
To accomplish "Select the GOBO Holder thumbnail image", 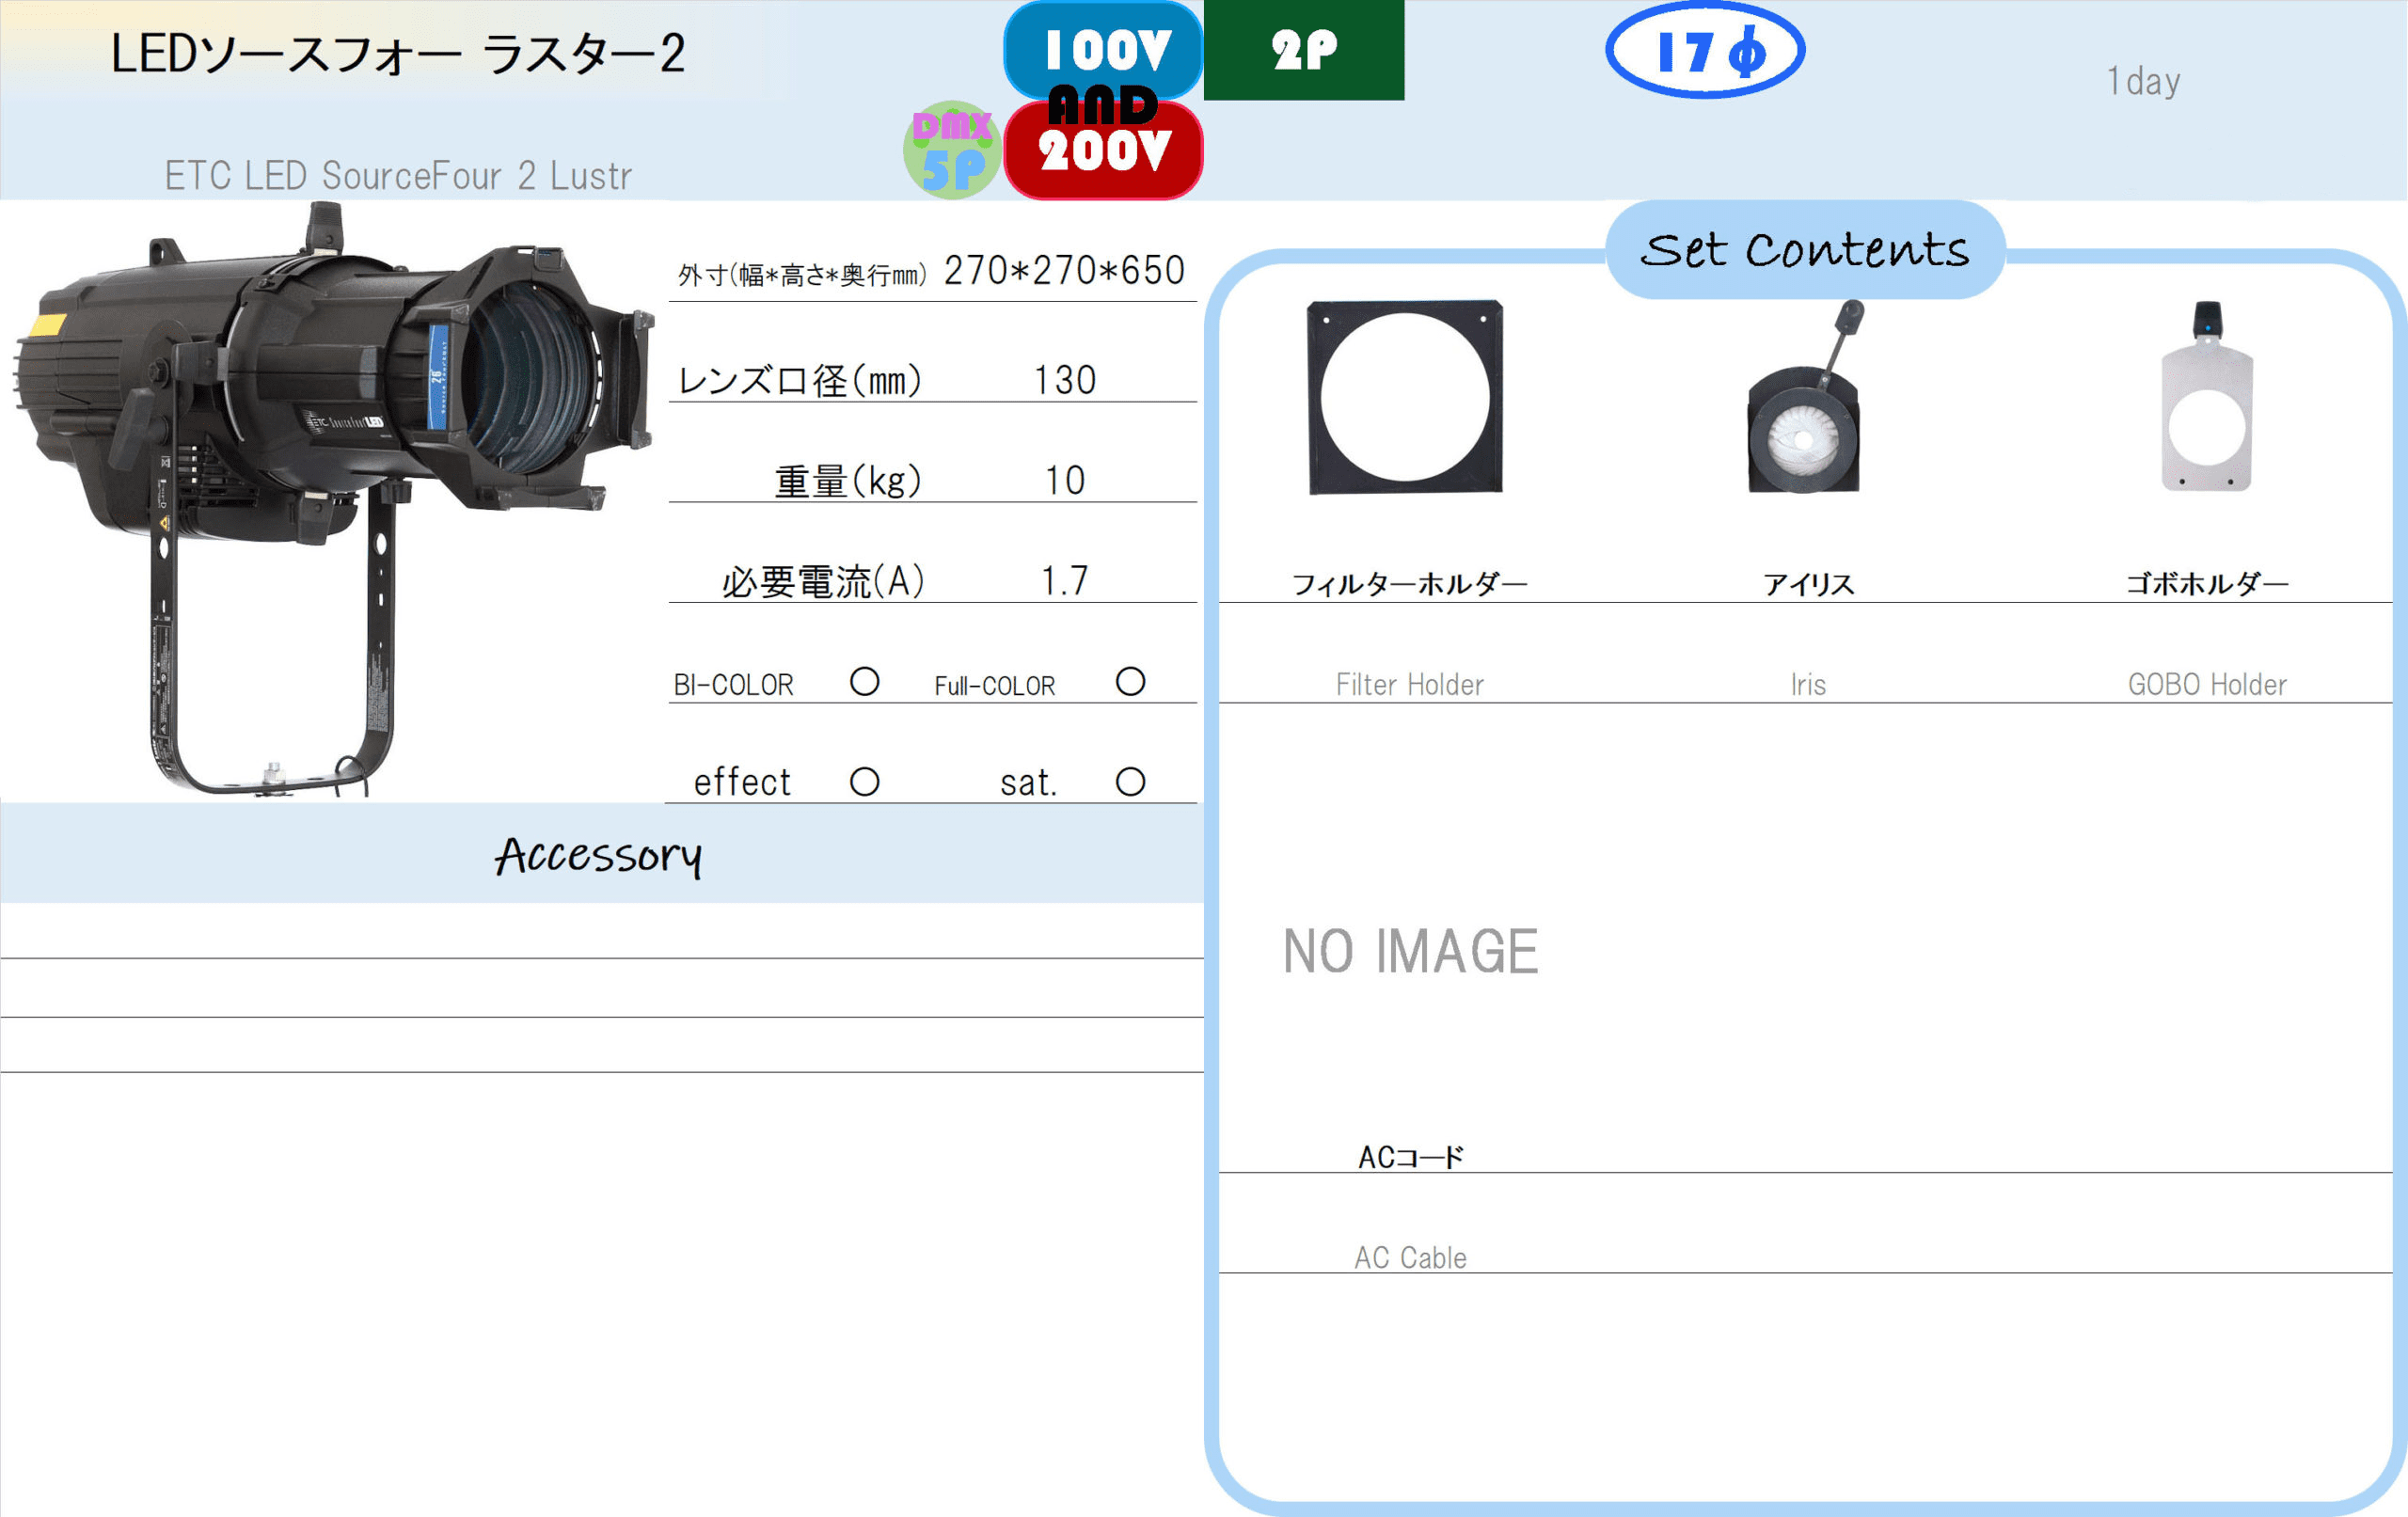I will (x=2207, y=397).
